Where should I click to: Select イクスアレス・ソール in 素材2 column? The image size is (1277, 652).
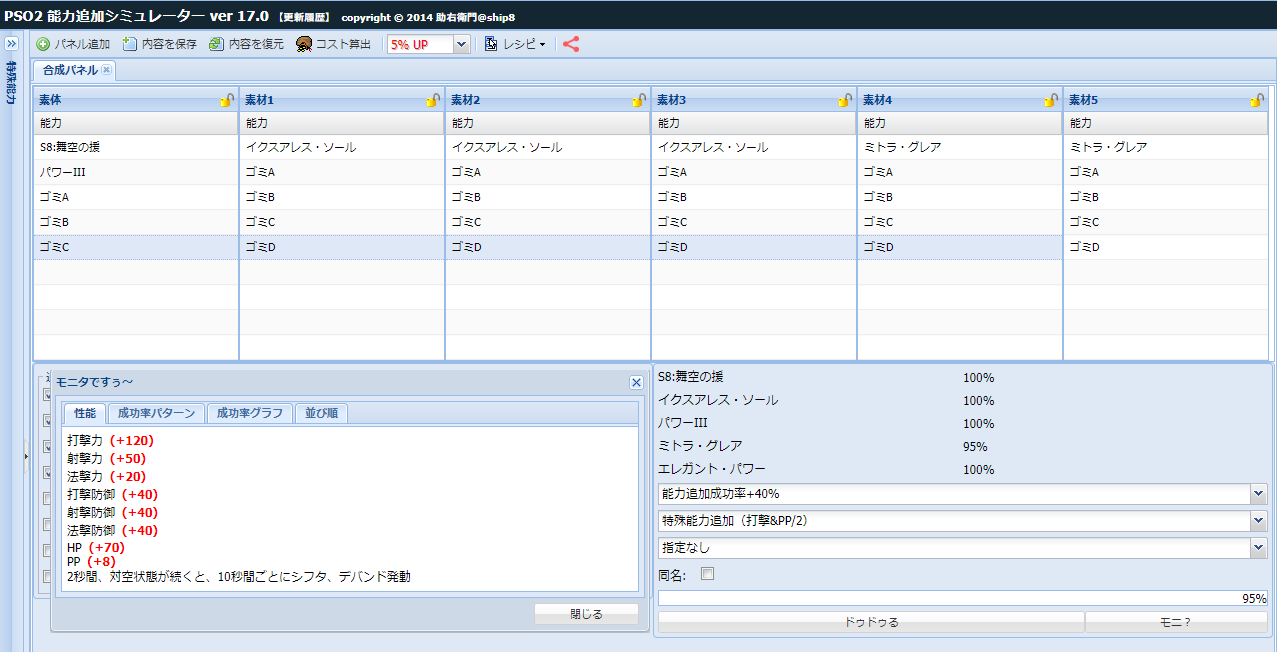click(548, 147)
